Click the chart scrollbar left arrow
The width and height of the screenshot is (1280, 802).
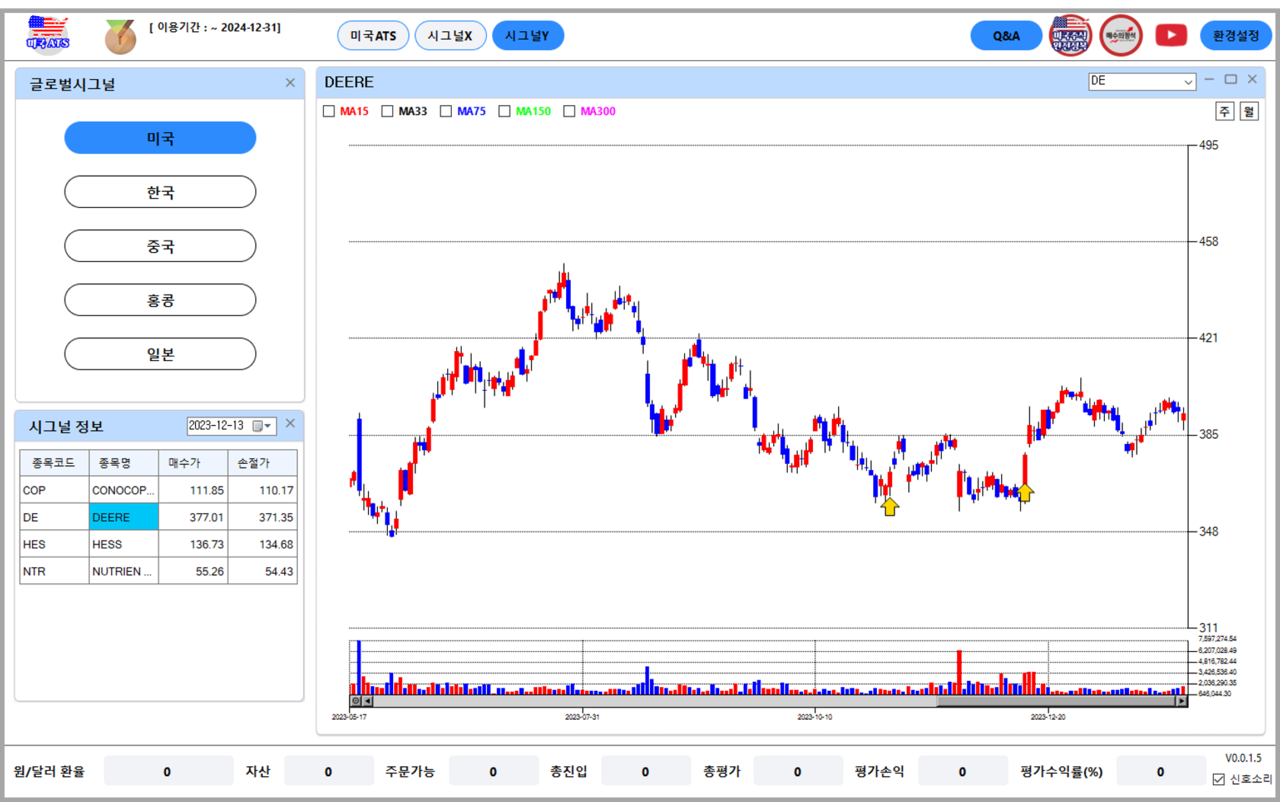click(368, 701)
